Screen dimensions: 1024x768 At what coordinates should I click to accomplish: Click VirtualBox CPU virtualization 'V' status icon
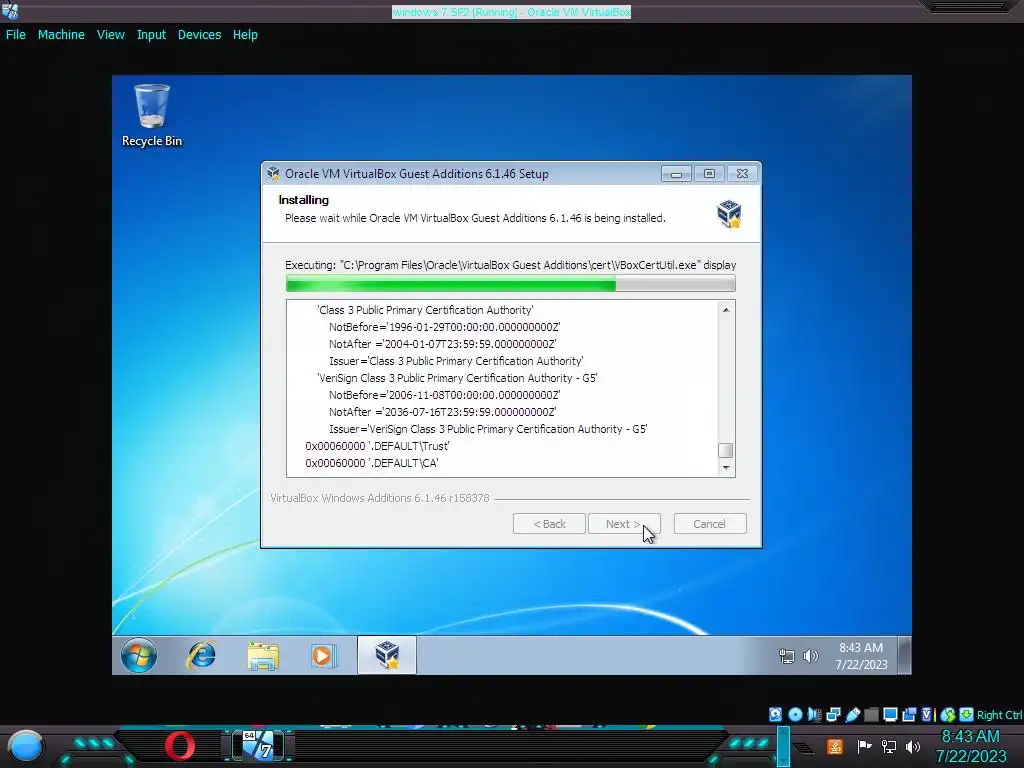point(927,714)
